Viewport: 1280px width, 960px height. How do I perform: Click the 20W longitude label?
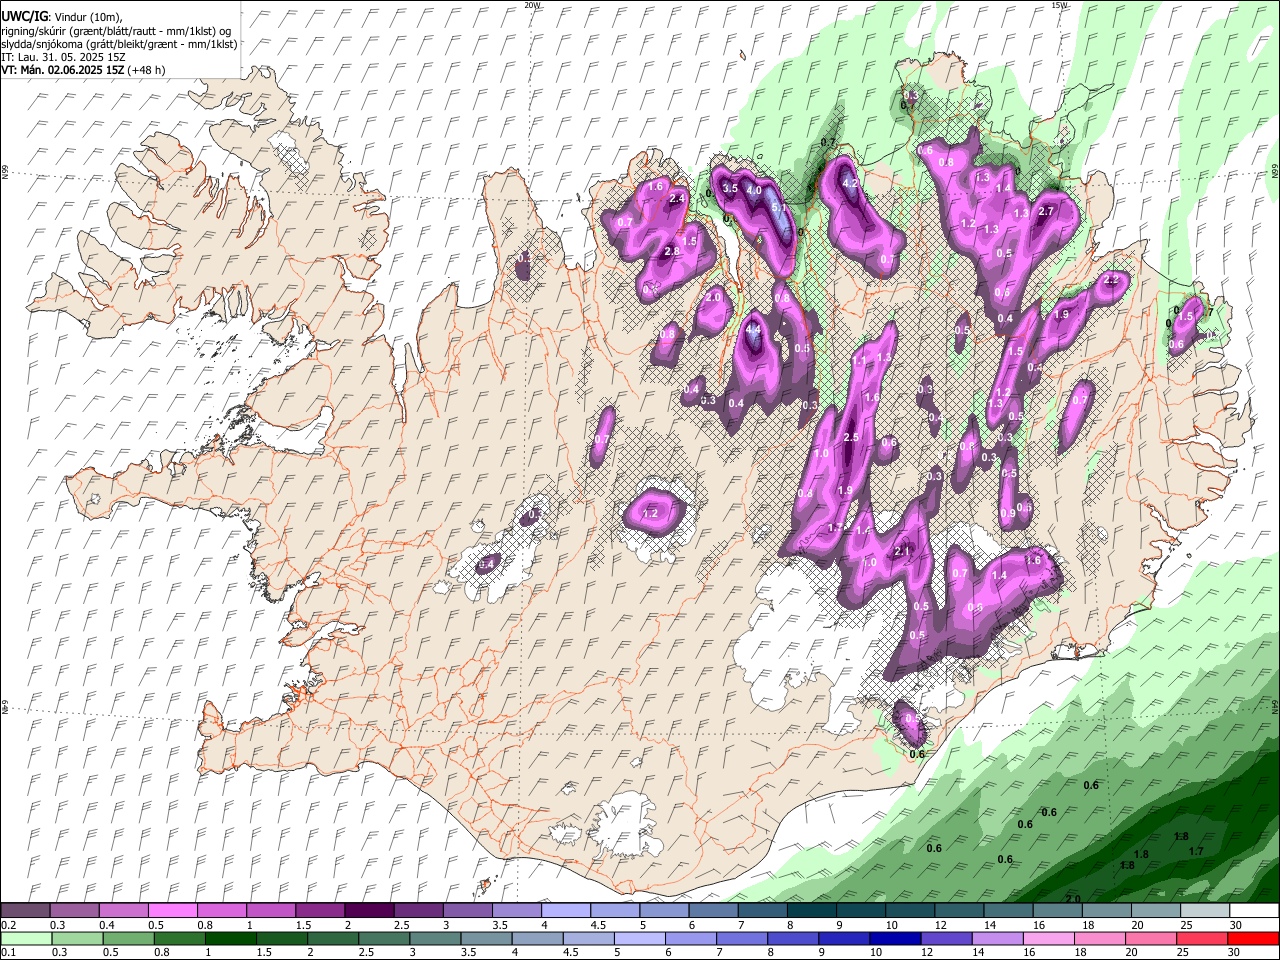coord(532,5)
